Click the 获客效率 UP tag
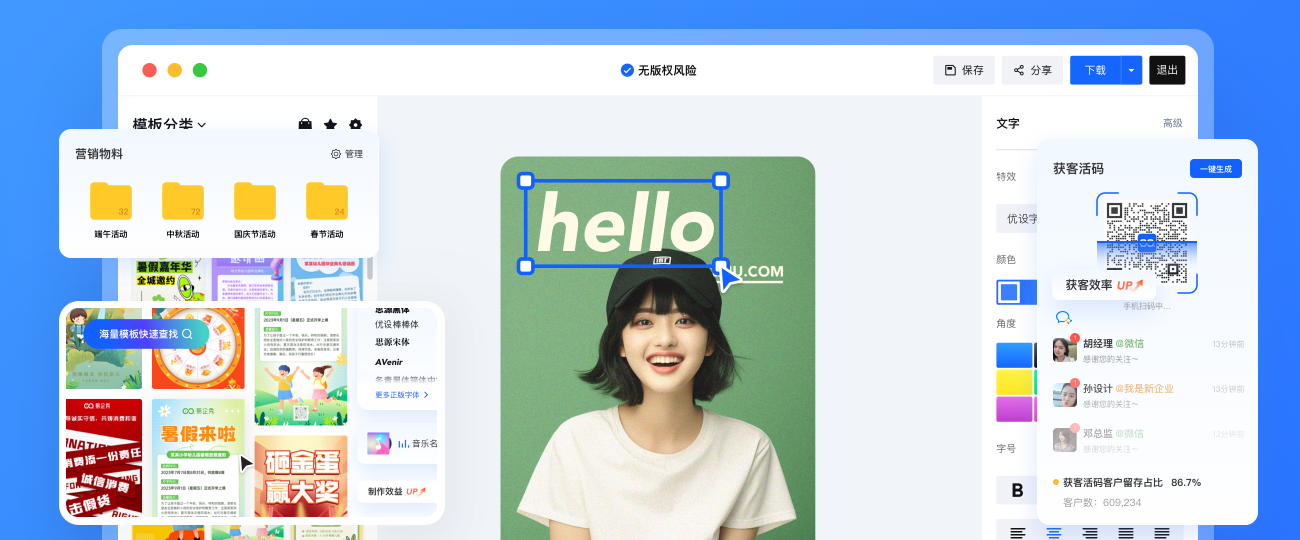This screenshot has height=540, width=1300. [x=1104, y=285]
